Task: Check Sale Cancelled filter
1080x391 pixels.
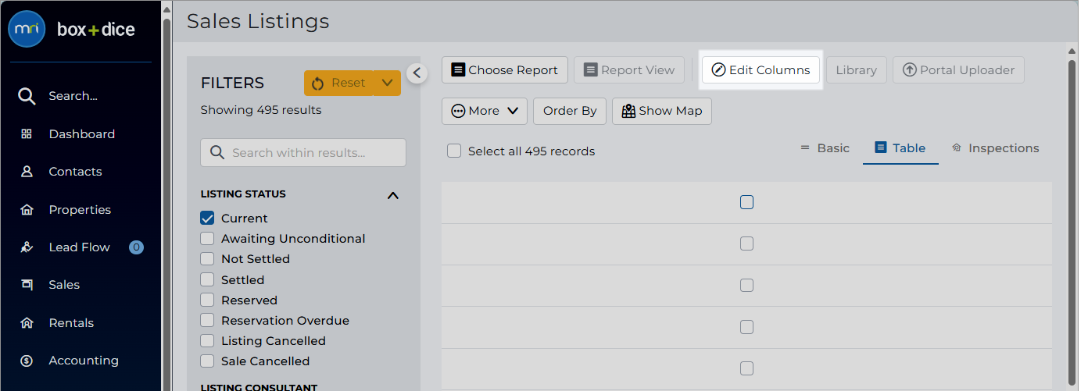Action: 207,361
